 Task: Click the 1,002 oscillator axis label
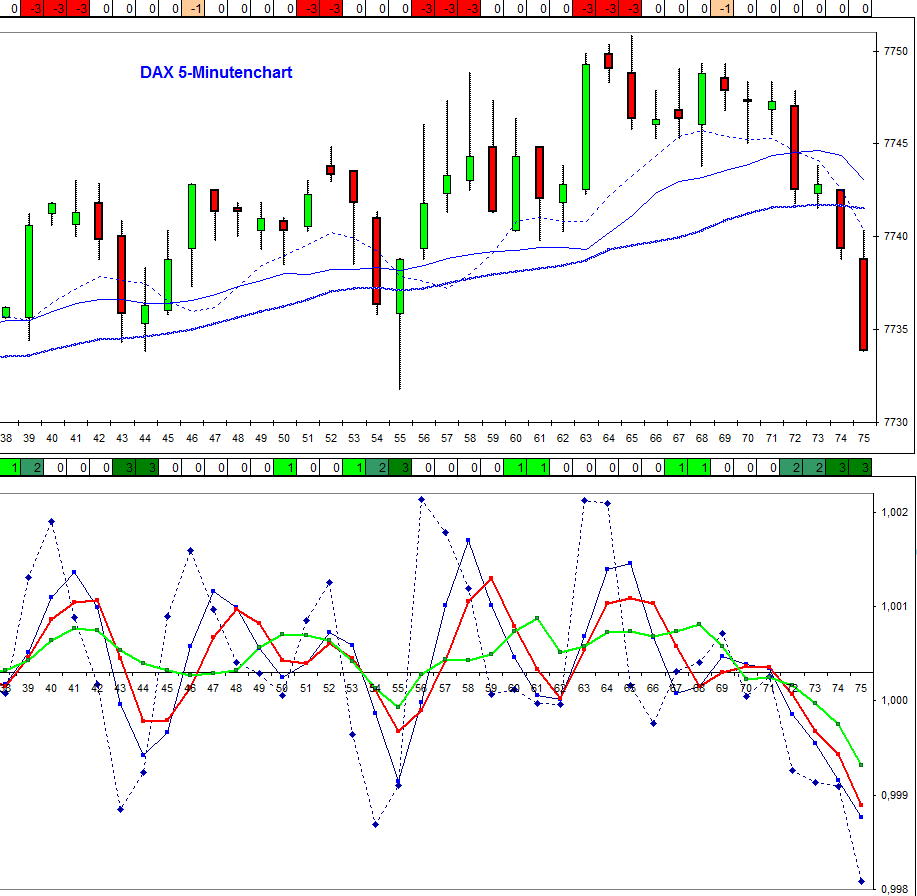[895, 512]
